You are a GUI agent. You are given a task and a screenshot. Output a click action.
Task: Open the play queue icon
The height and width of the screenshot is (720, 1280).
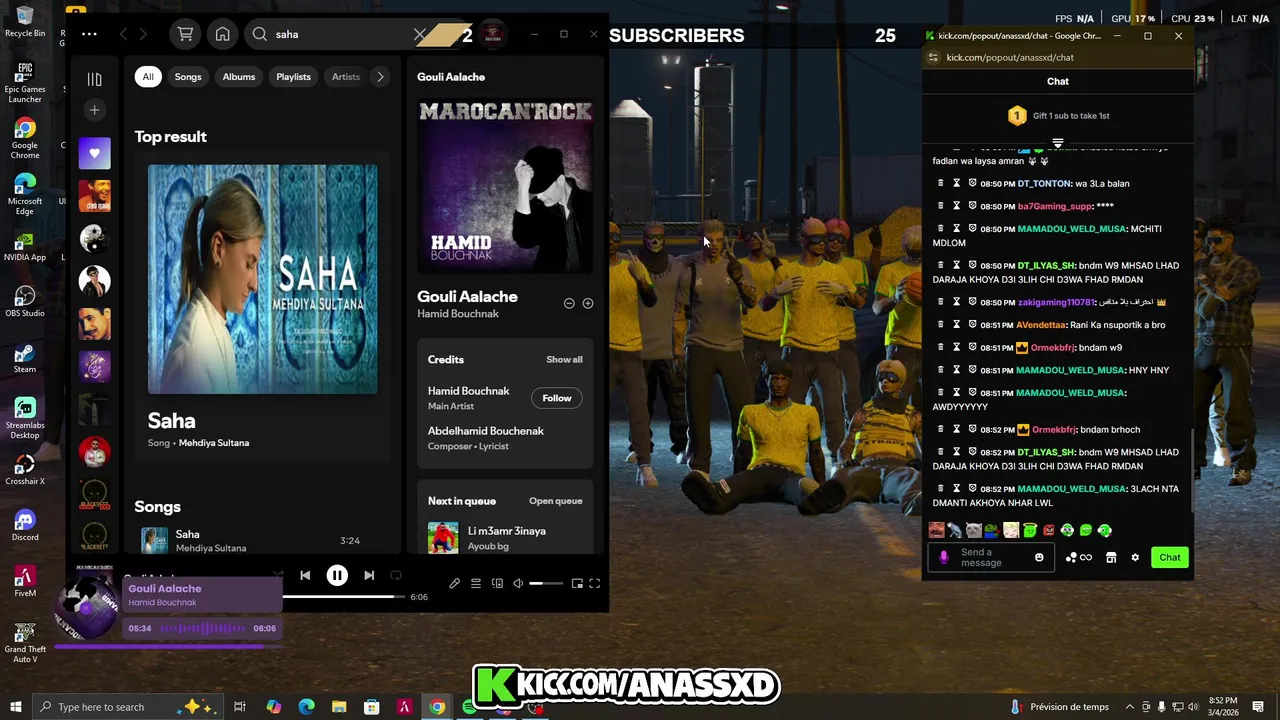point(476,583)
